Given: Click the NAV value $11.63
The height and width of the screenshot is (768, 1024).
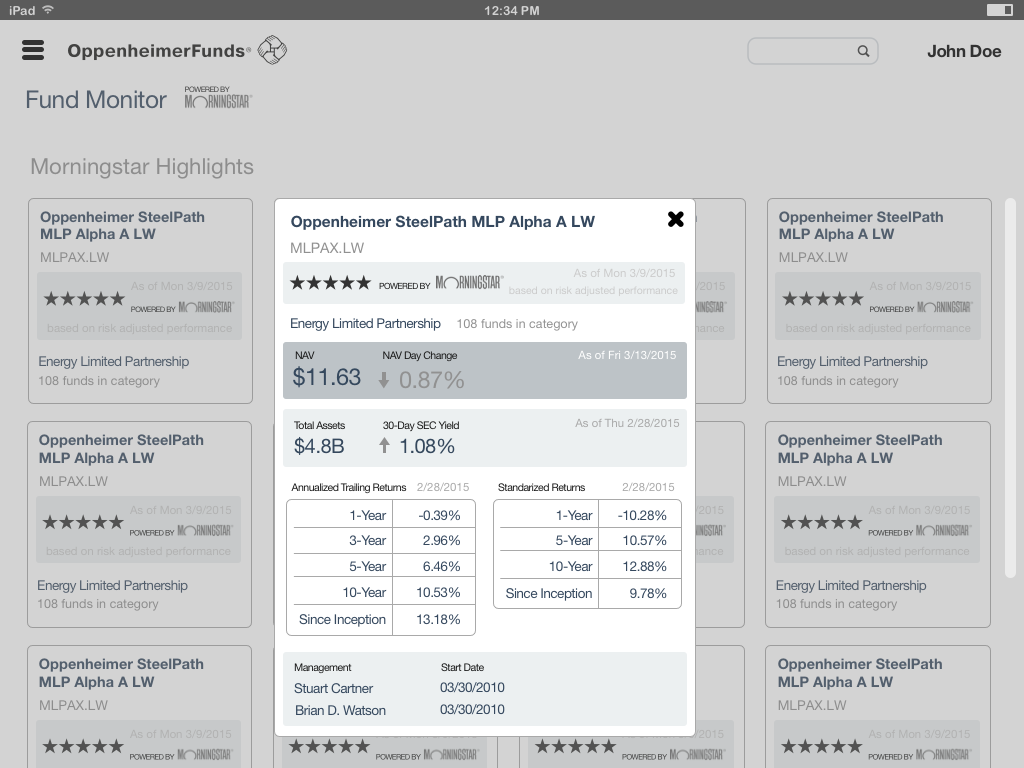Looking at the screenshot, I should tap(327, 377).
